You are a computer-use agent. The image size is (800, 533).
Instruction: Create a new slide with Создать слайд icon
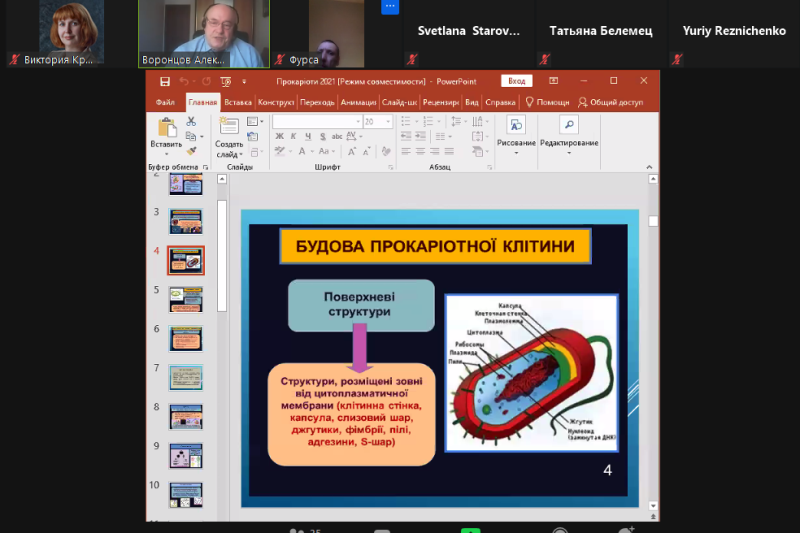[229, 125]
